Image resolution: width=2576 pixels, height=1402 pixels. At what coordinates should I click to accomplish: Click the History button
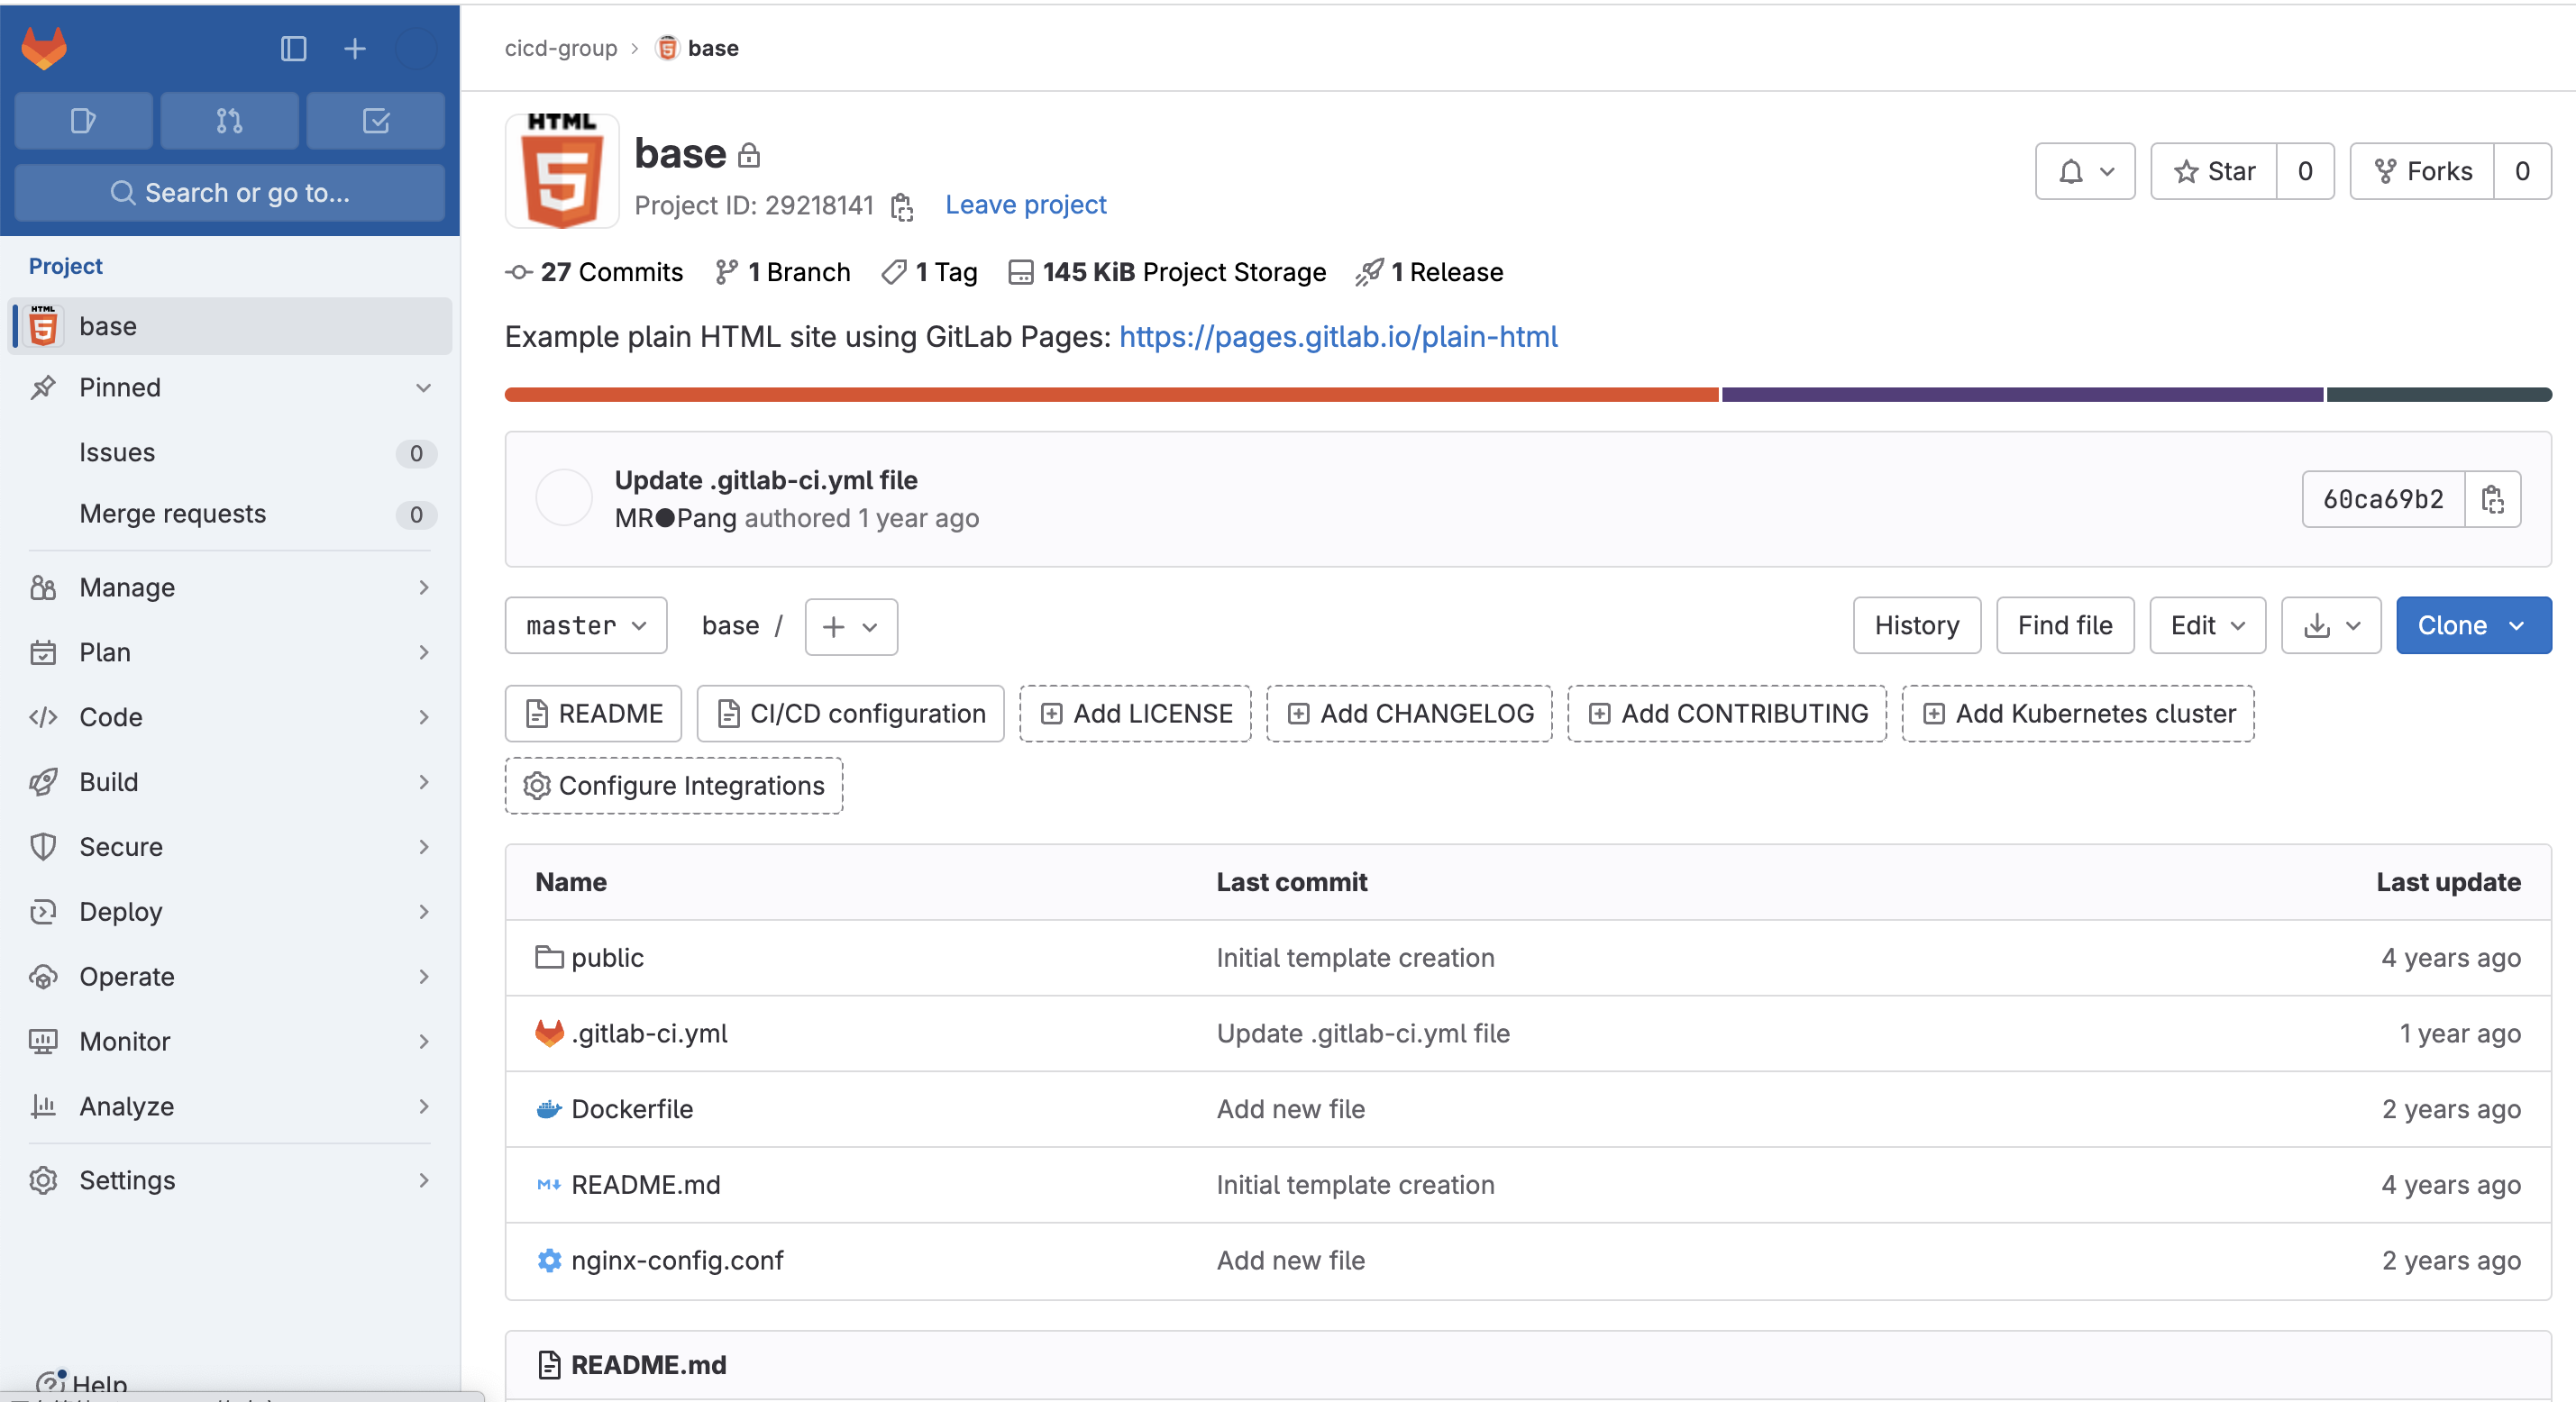click(x=1915, y=626)
